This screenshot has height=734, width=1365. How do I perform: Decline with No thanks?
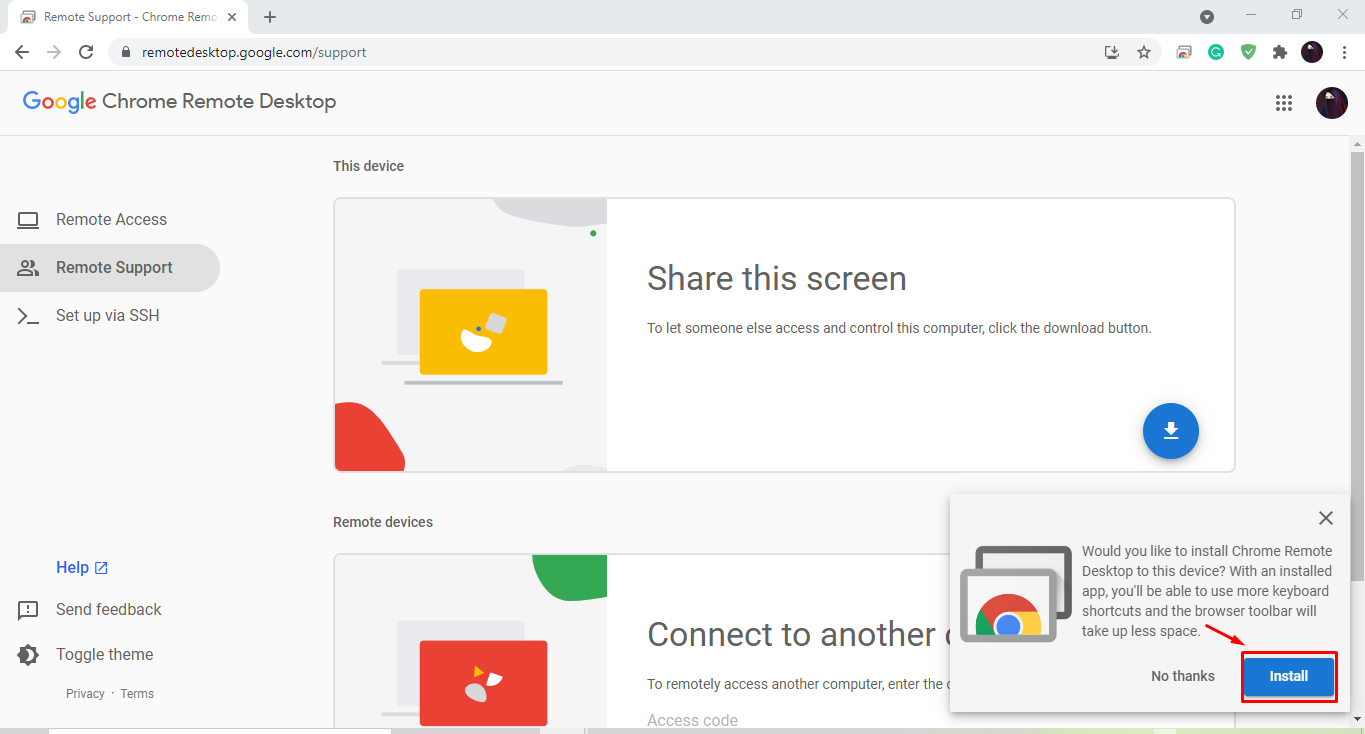pyautogui.click(x=1183, y=676)
